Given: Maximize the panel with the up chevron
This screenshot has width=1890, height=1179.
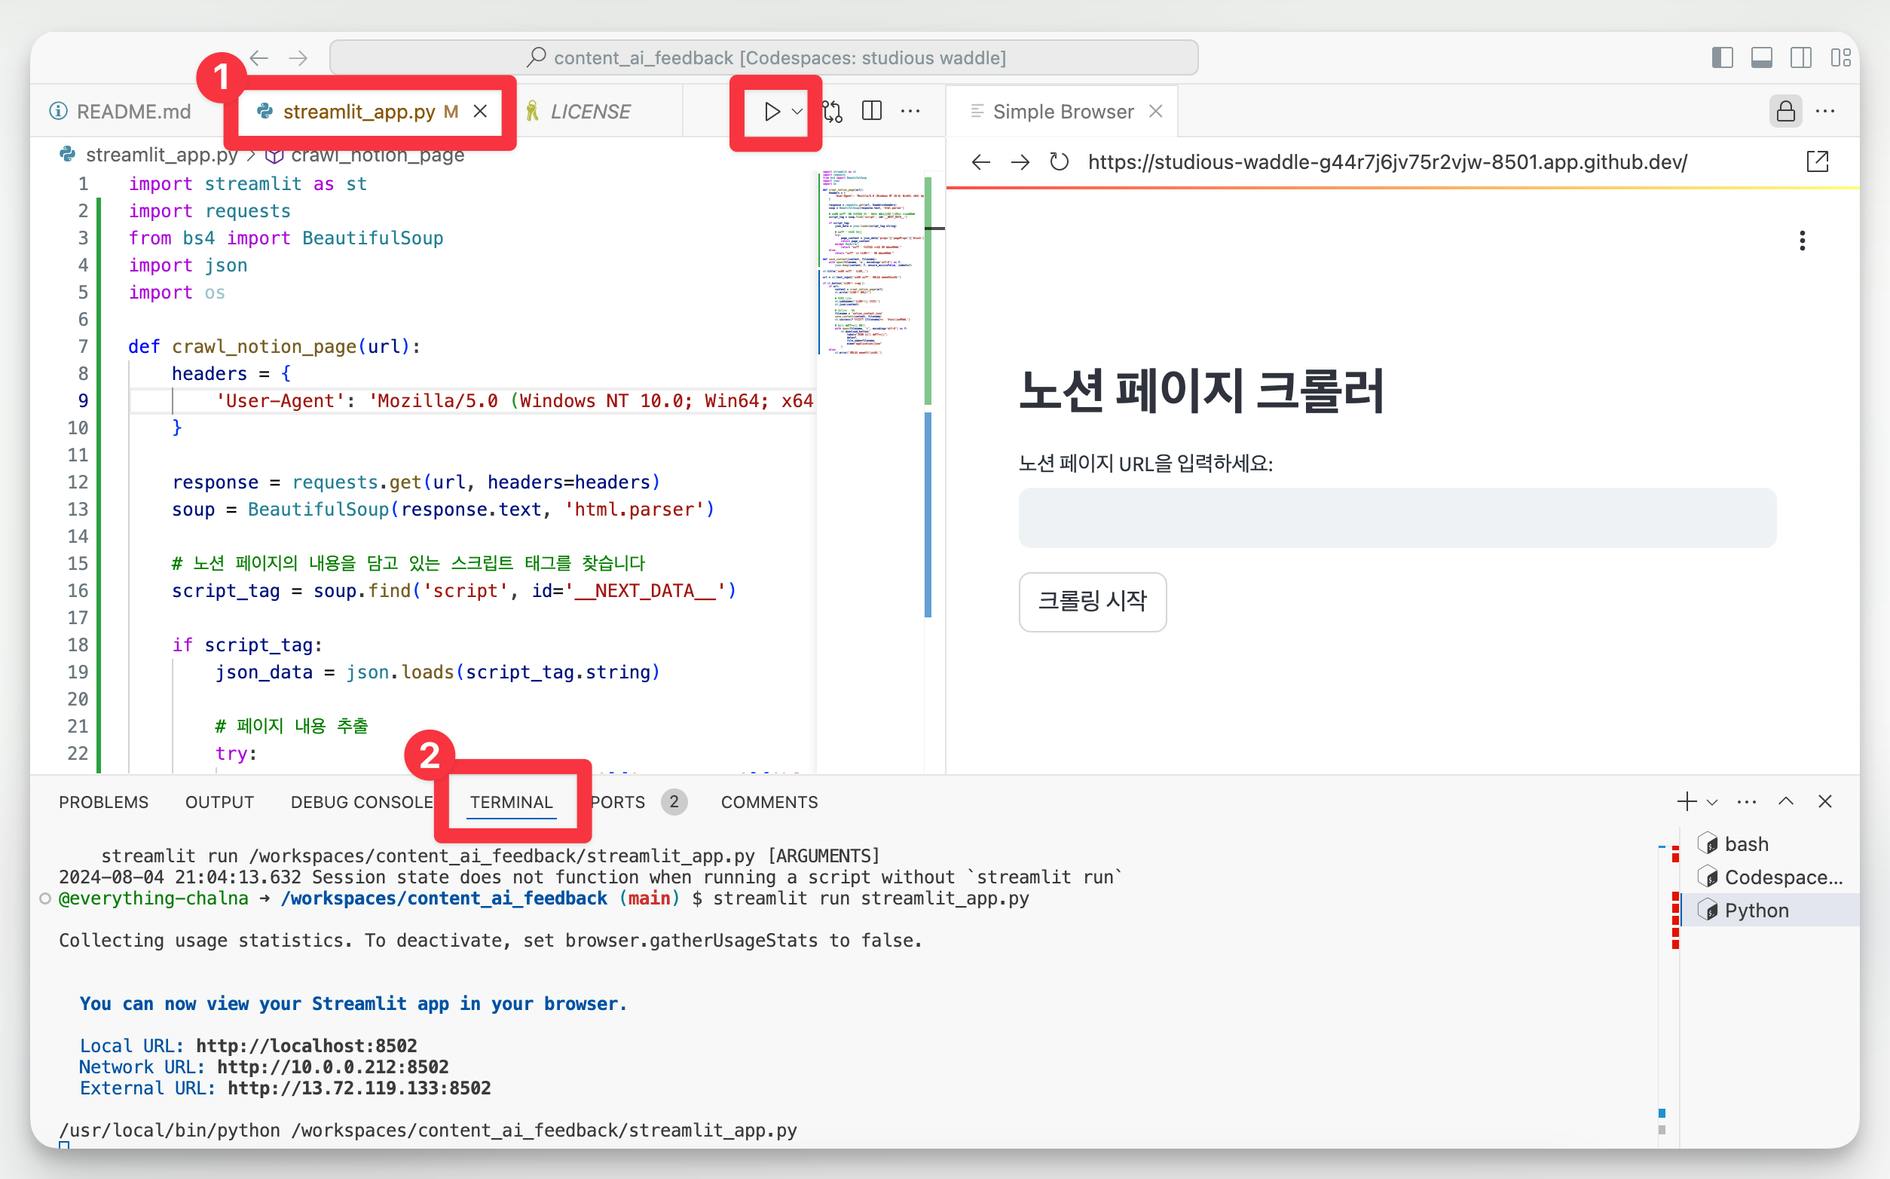Looking at the screenshot, I should [1786, 801].
